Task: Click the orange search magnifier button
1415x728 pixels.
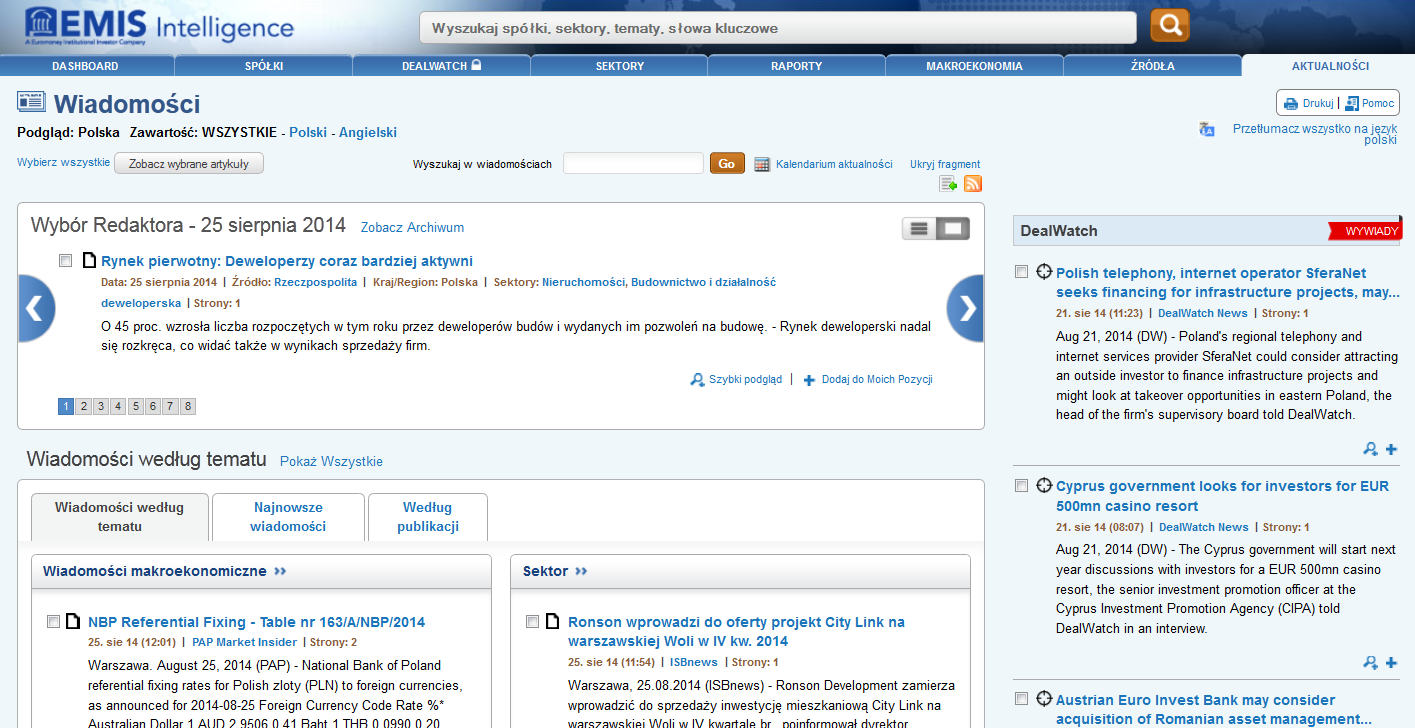Action: pyautogui.click(x=1169, y=26)
